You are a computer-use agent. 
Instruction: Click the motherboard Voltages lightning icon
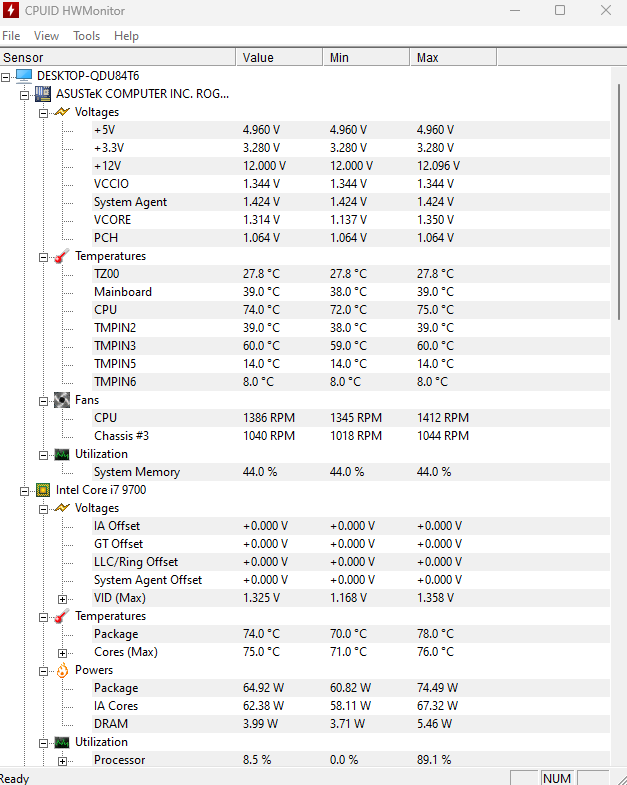(62, 112)
